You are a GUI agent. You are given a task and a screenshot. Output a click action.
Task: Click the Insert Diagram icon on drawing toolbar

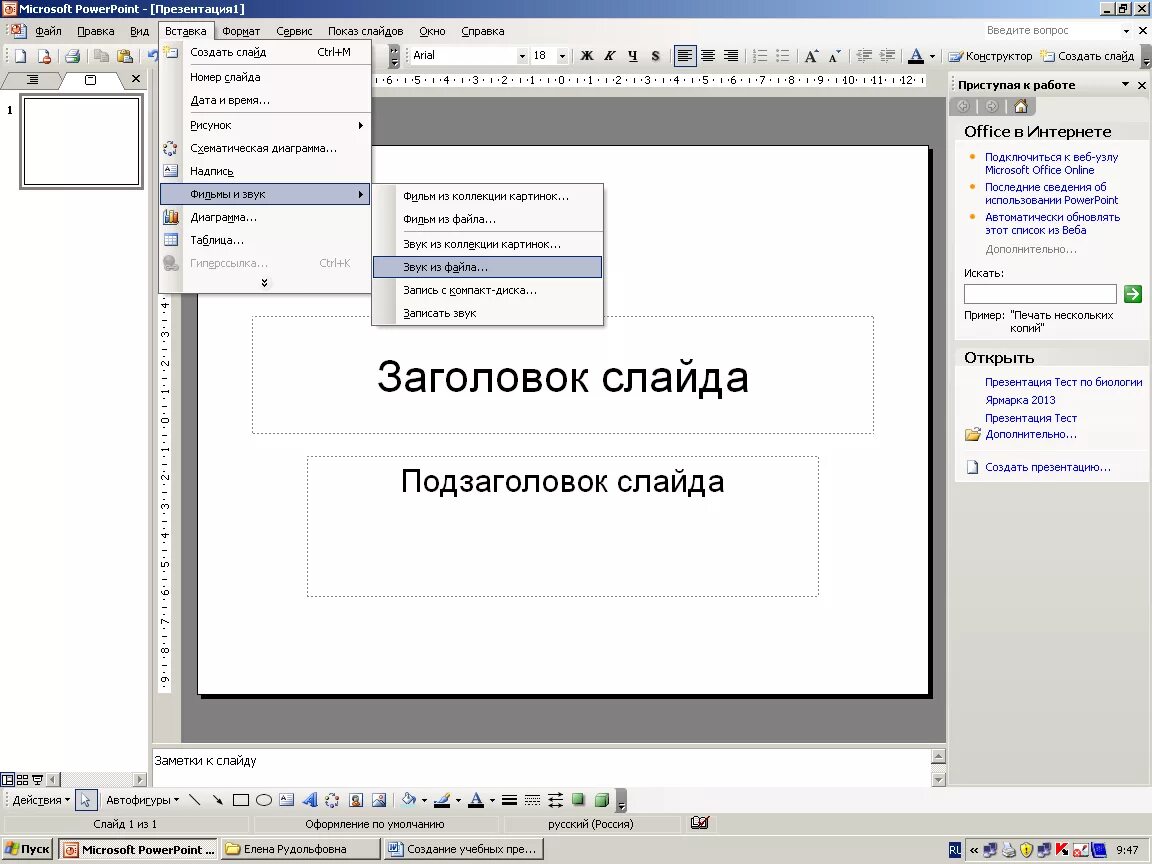click(330, 800)
